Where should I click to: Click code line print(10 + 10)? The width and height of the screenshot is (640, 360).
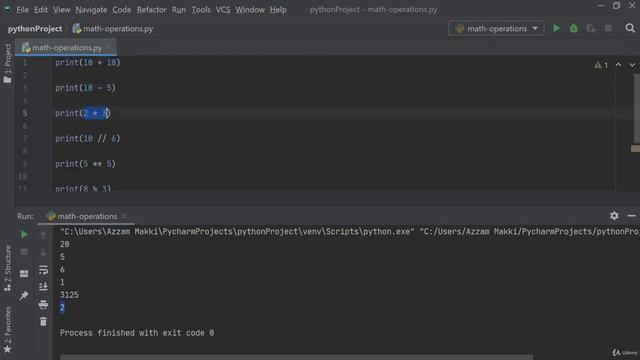pos(88,62)
